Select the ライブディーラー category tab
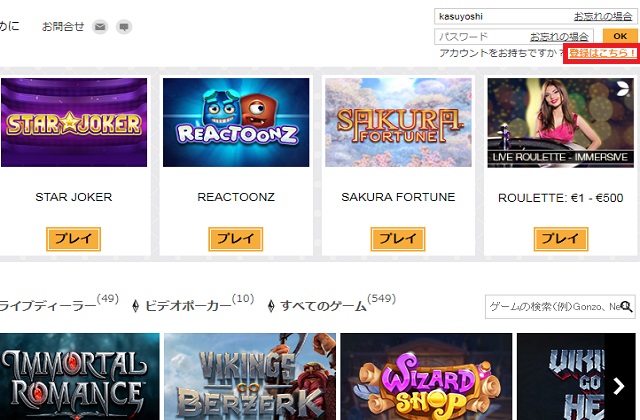 pyautogui.click(x=58, y=304)
